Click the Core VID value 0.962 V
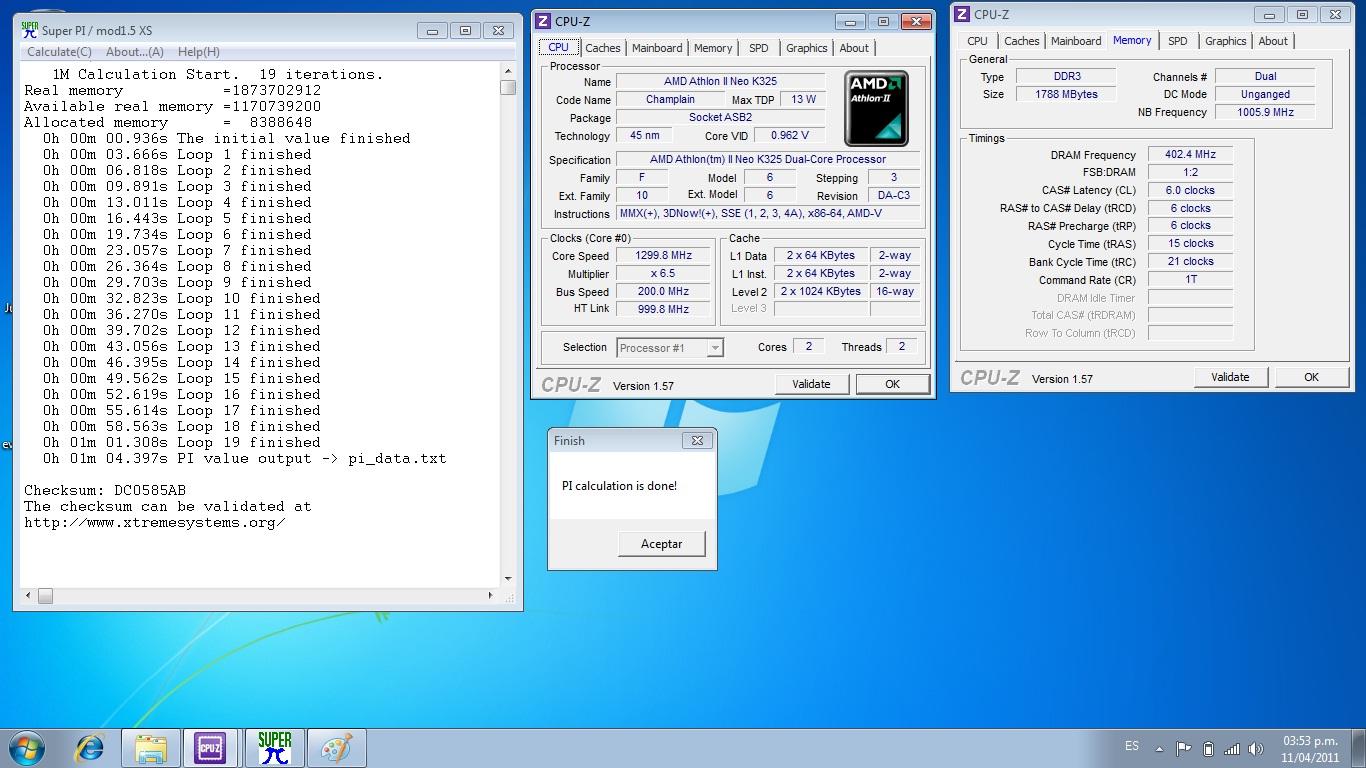Screen dimensions: 1366x768 pyautogui.click(x=789, y=135)
